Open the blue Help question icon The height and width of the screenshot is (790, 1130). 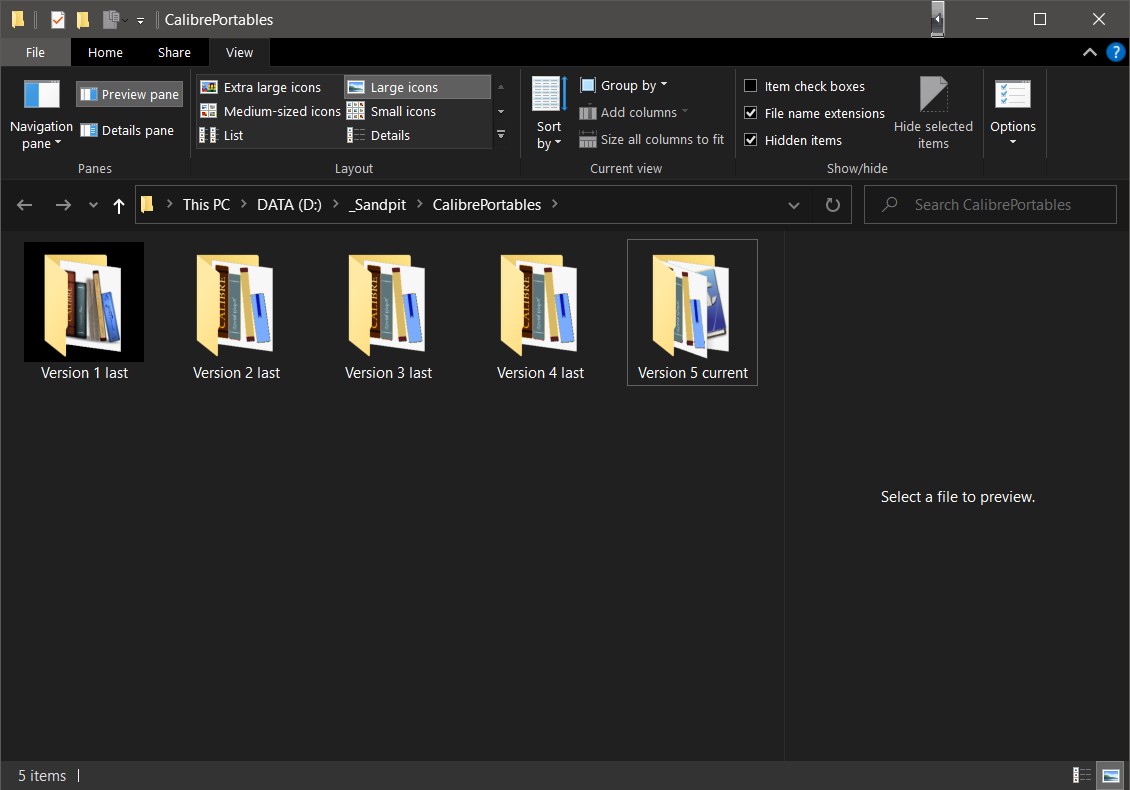tap(1115, 52)
